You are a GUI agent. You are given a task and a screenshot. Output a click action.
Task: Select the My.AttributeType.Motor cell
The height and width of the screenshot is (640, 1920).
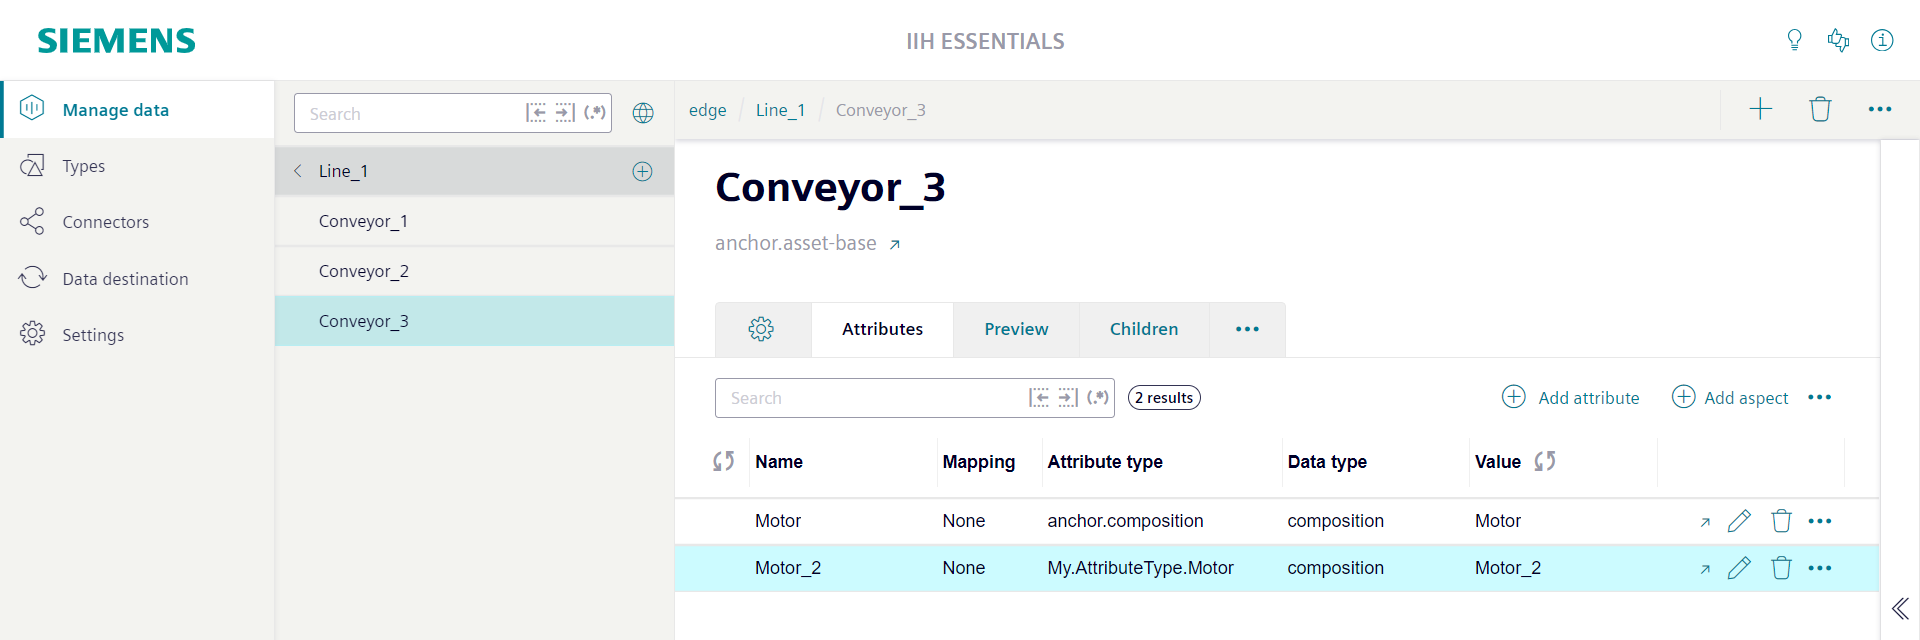pos(1140,568)
